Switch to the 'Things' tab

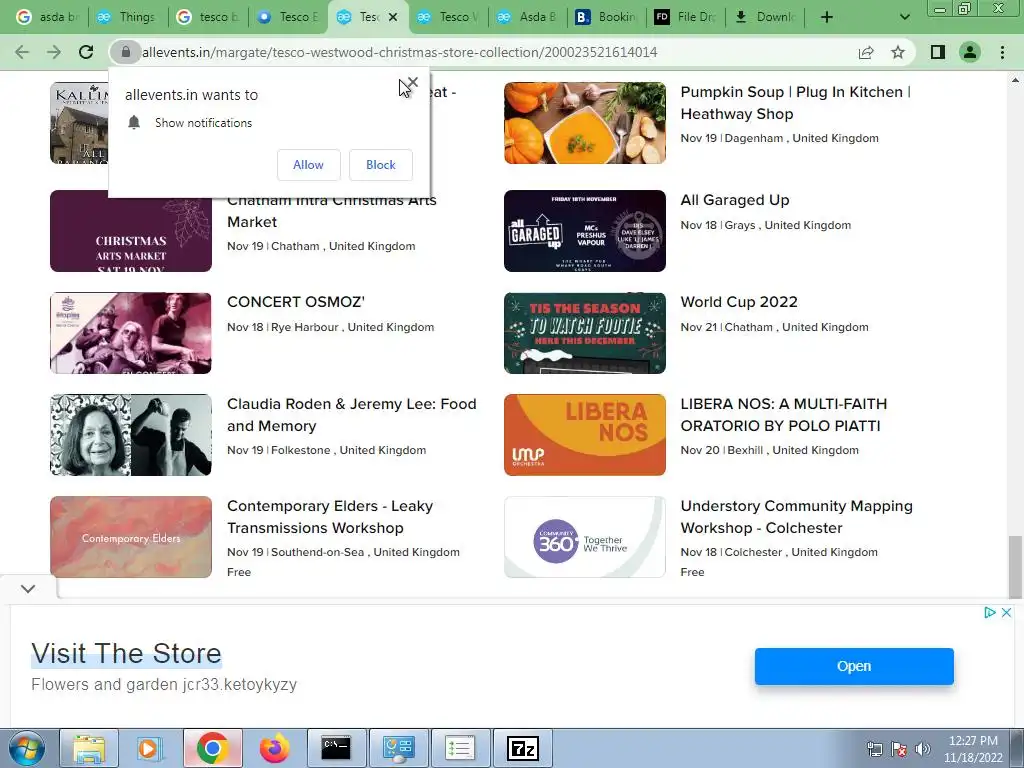click(x=127, y=17)
